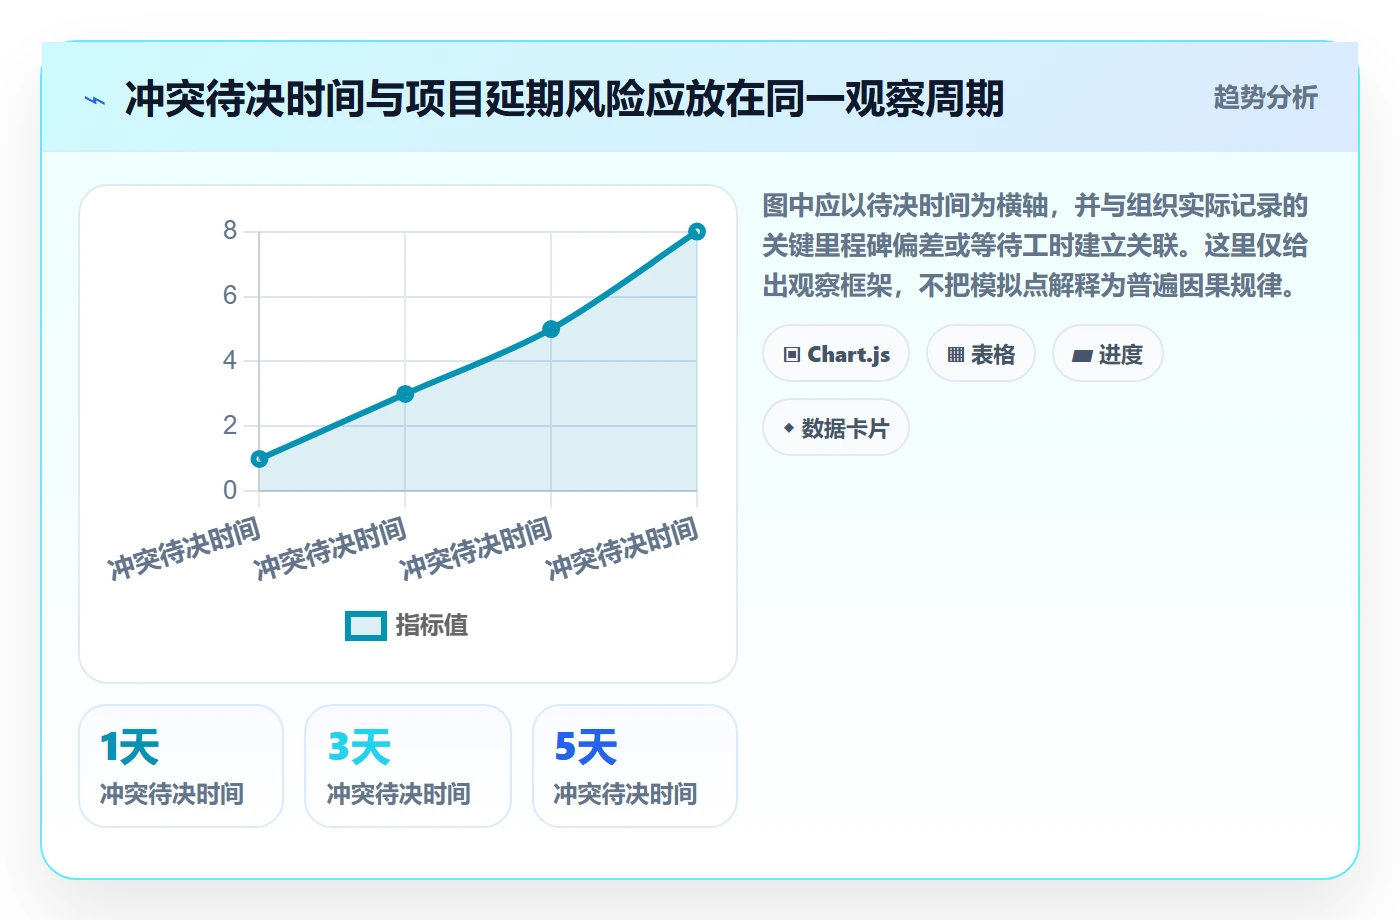Click the y-axis label 4

coord(230,360)
